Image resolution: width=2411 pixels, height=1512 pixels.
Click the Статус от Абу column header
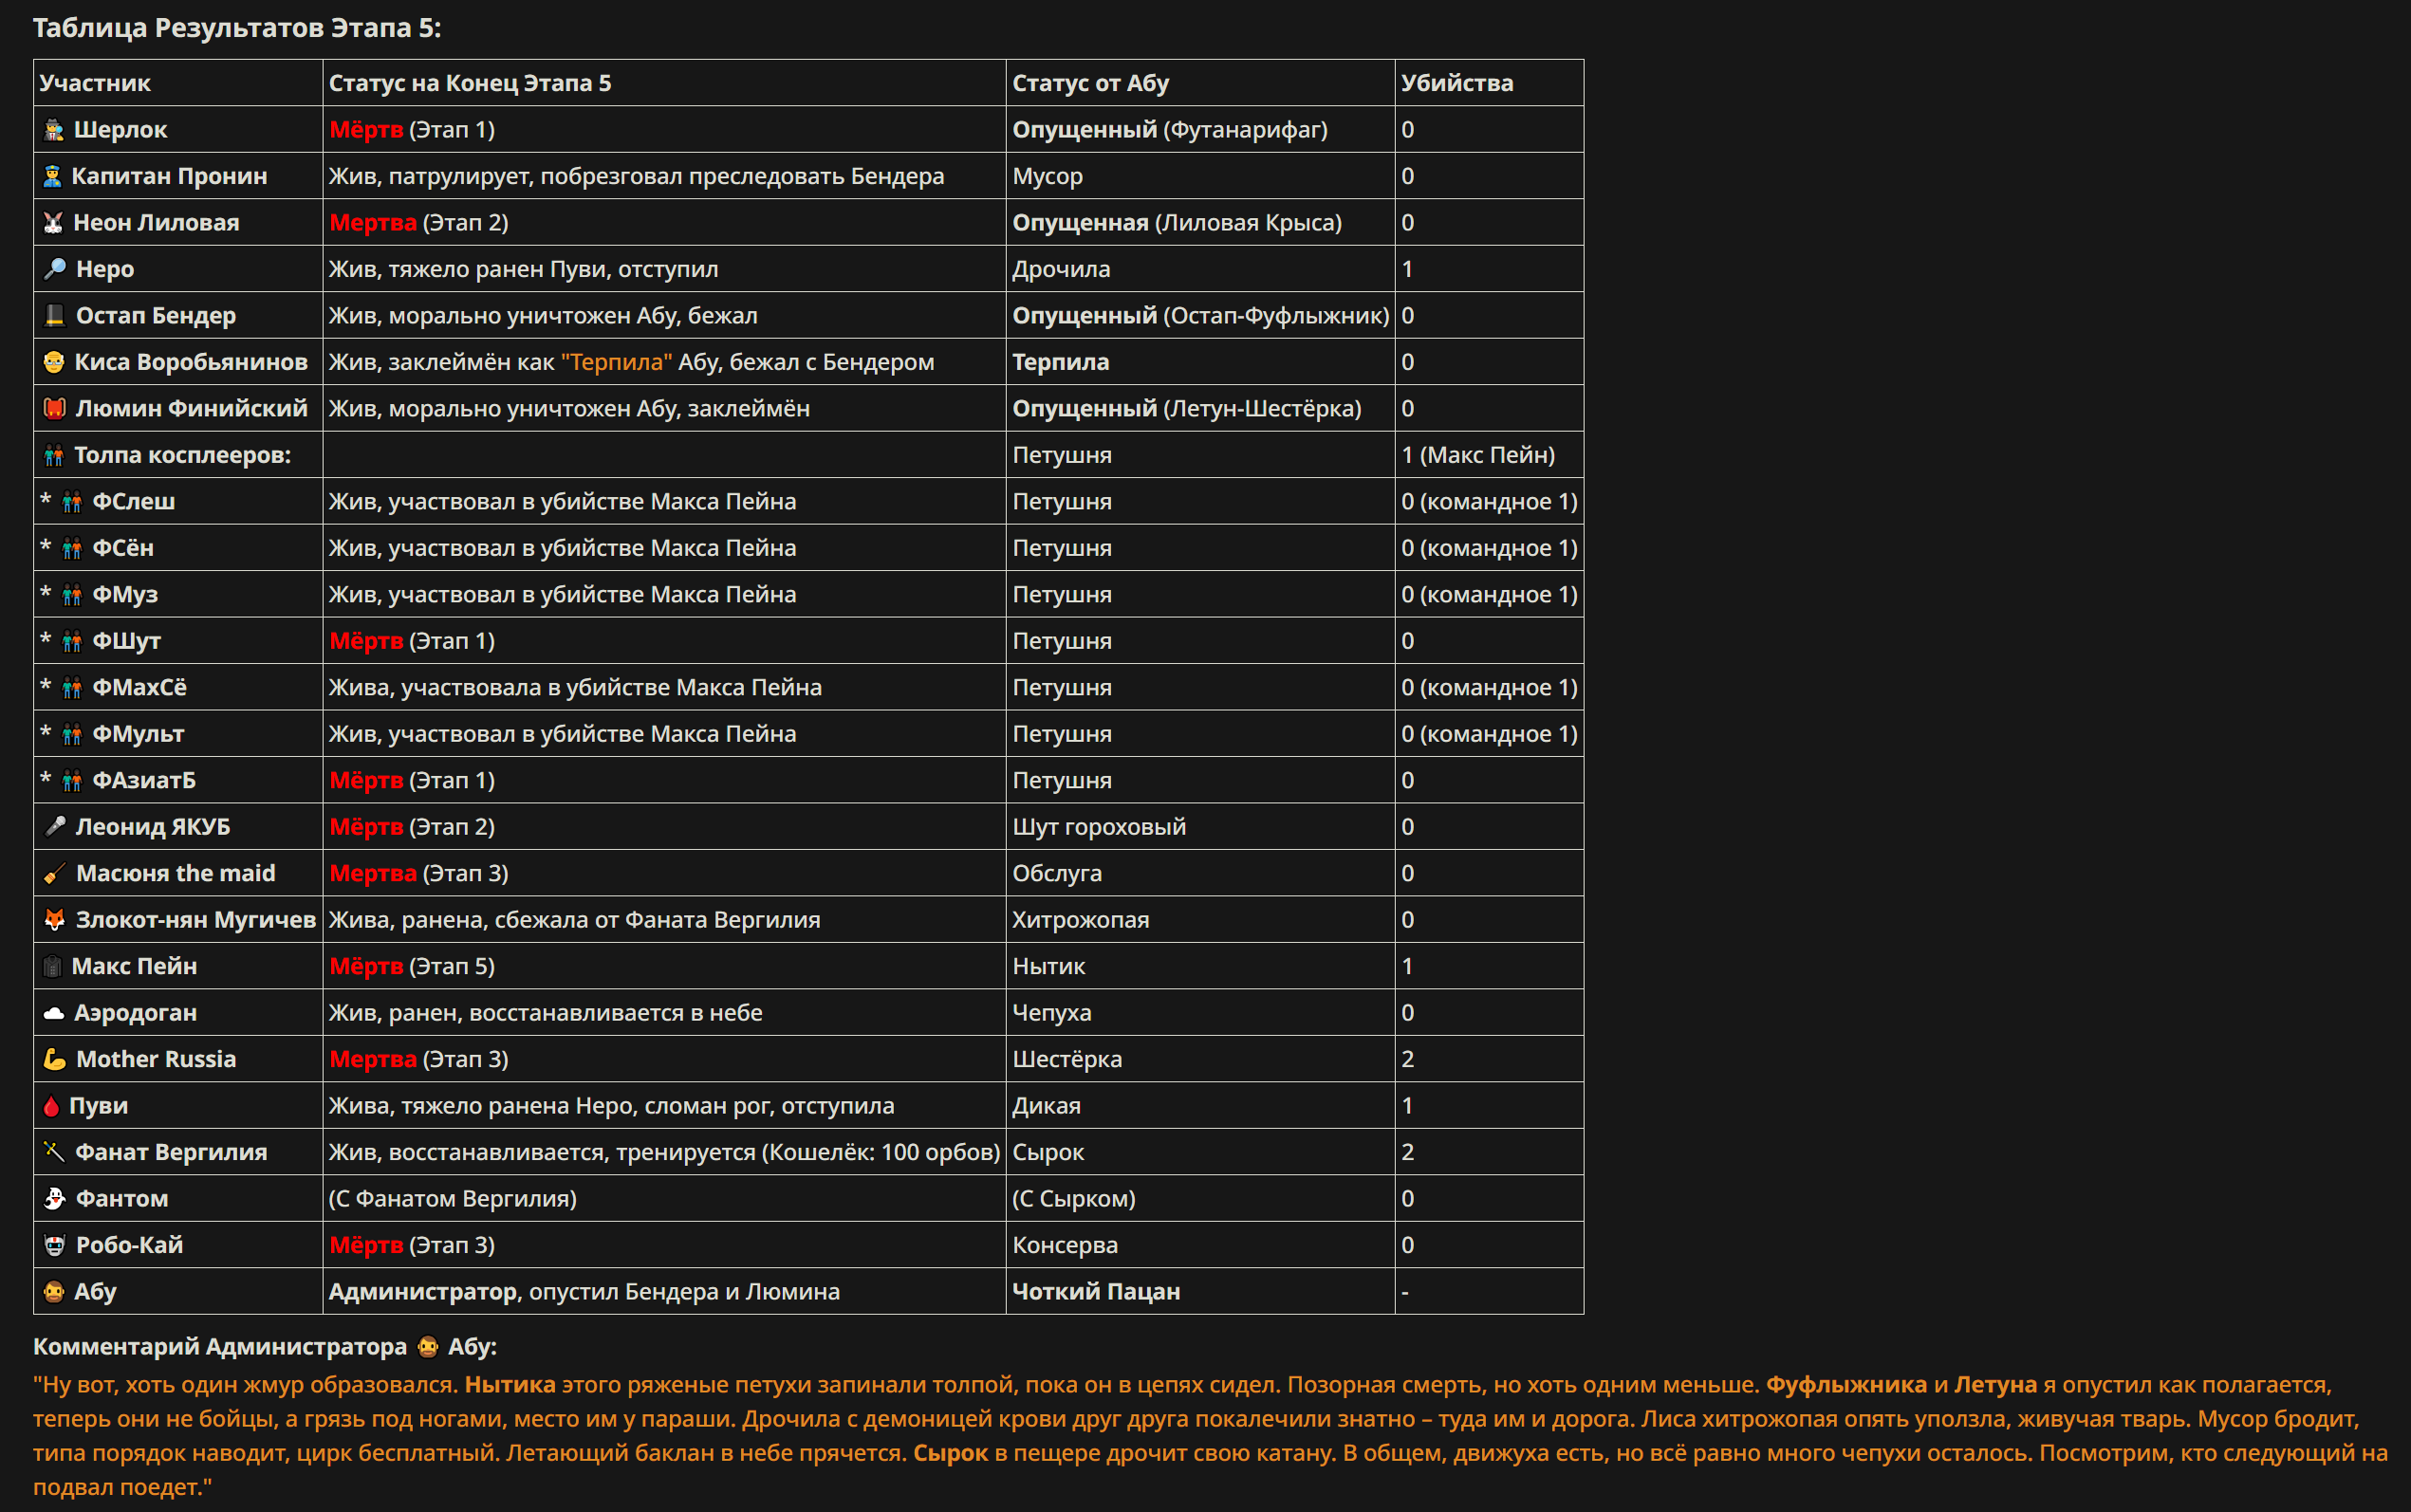click(1200, 83)
